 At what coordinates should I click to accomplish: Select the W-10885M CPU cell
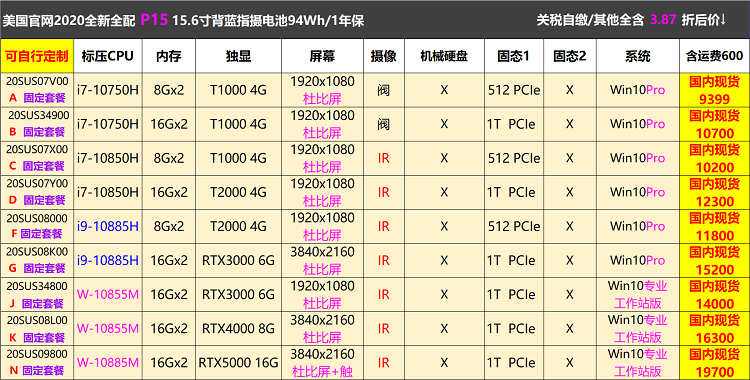[x=108, y=363]
